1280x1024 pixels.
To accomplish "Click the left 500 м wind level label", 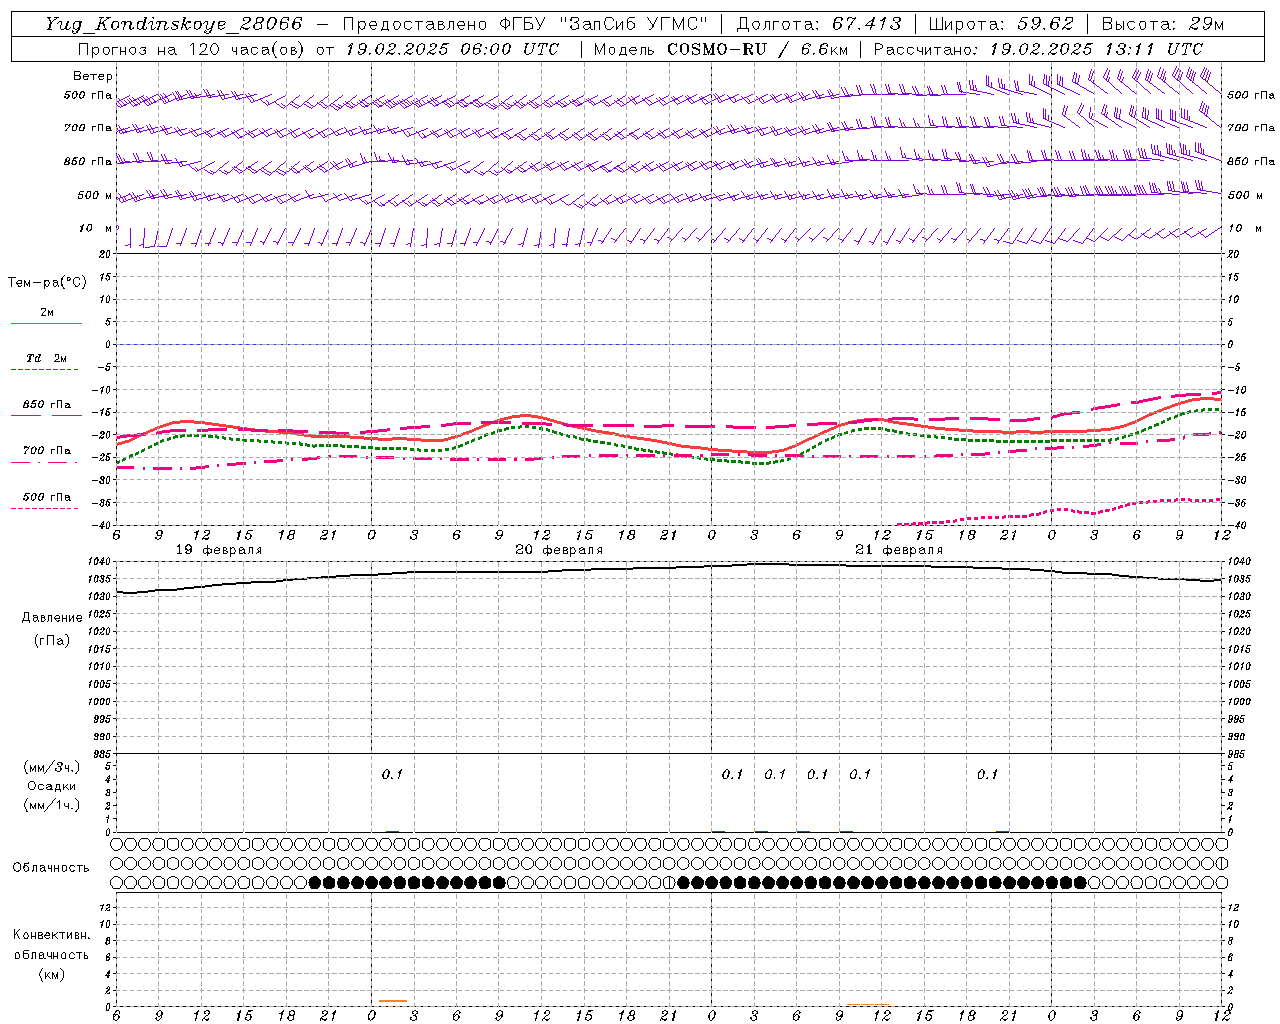I will pos(95,196).
